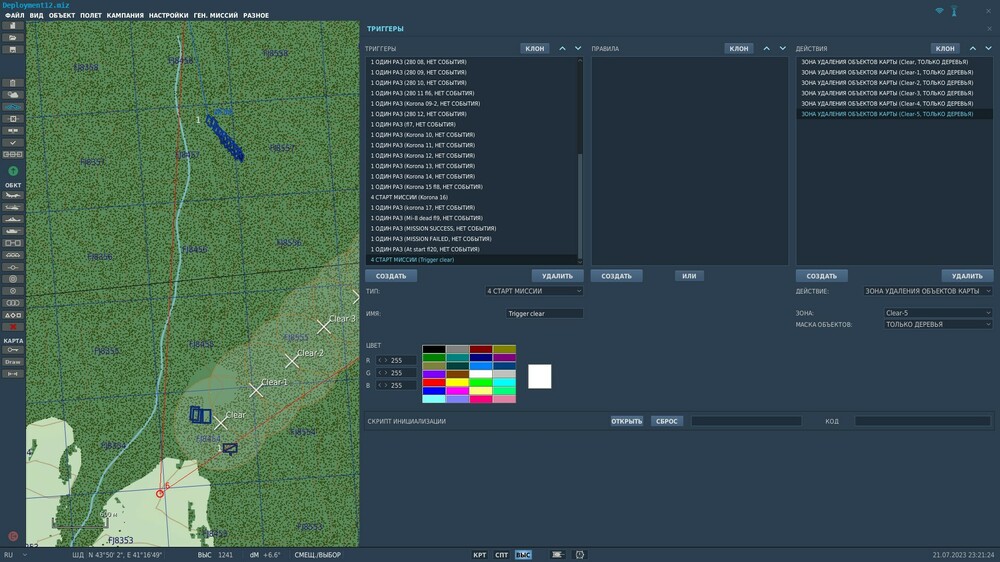Open the ВИД menu
This screenshot has height=562, width=1000.
pos(36,15)
